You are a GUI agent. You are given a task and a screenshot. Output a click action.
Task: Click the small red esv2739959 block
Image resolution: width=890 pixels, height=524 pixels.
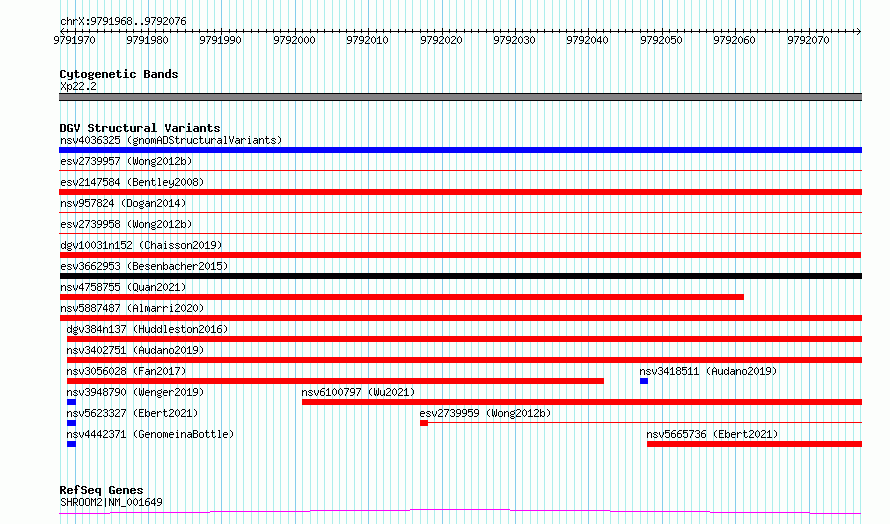(x=424, y=423)
